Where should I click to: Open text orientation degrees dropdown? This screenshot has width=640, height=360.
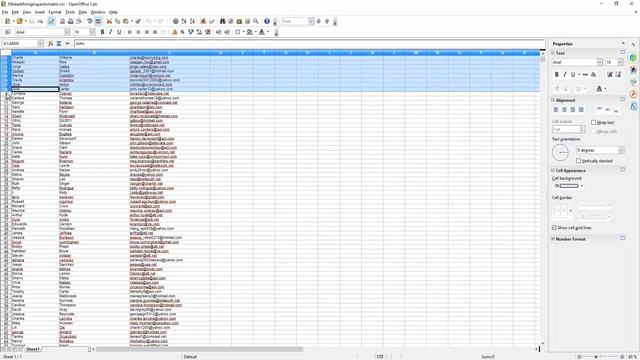tap(621, 150)
